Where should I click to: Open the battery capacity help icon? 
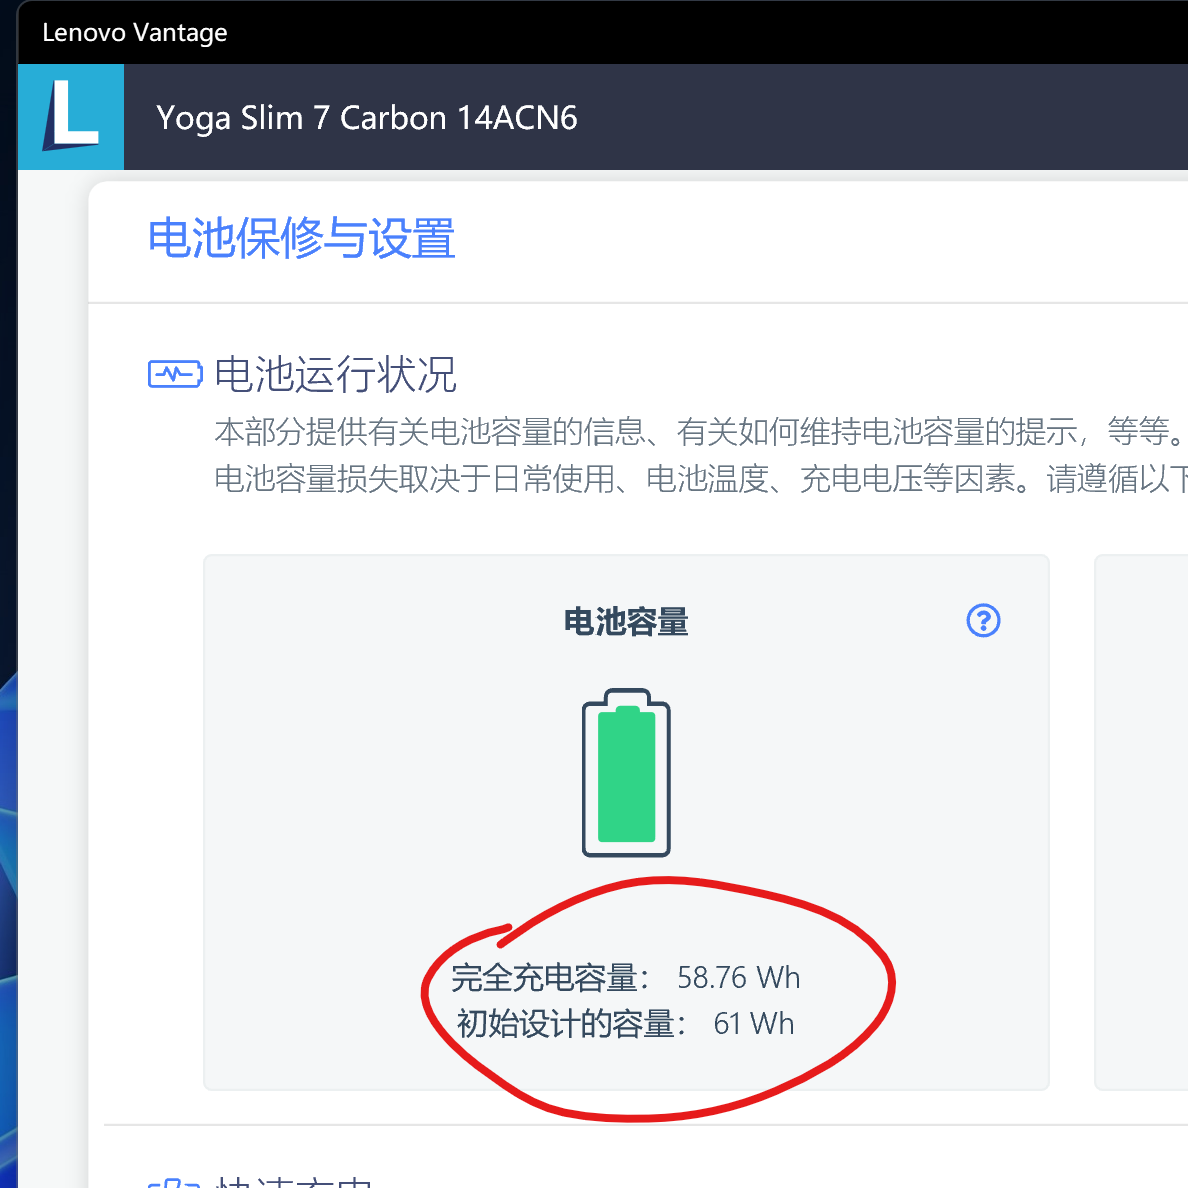click(x=983, y=621)
